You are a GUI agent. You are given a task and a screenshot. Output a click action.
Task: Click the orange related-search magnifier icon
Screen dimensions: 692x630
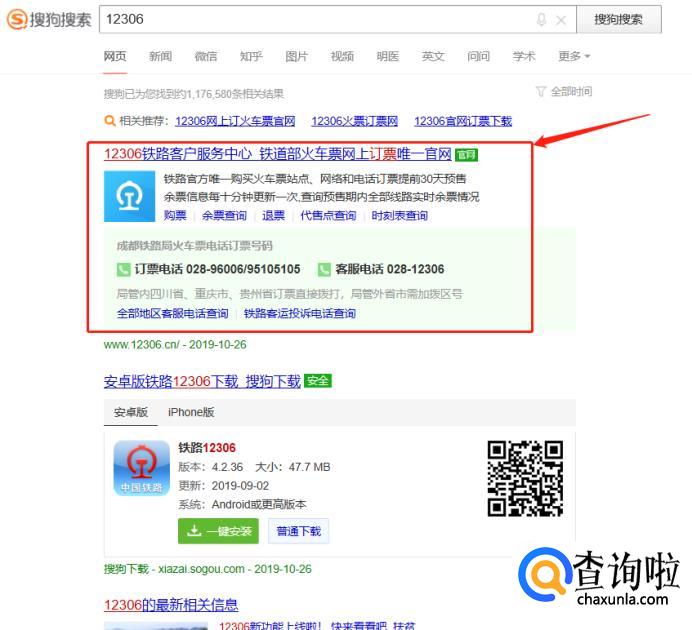coord(109,120)
